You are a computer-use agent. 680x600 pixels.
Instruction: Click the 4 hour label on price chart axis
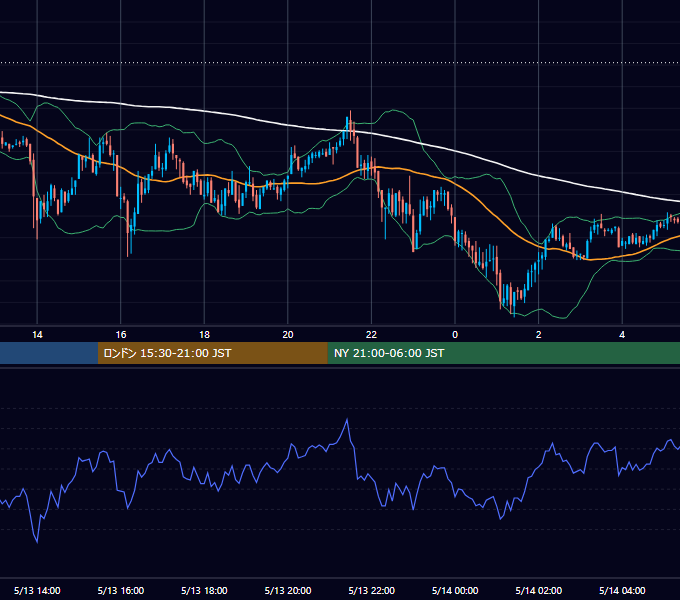click(622, 335)
